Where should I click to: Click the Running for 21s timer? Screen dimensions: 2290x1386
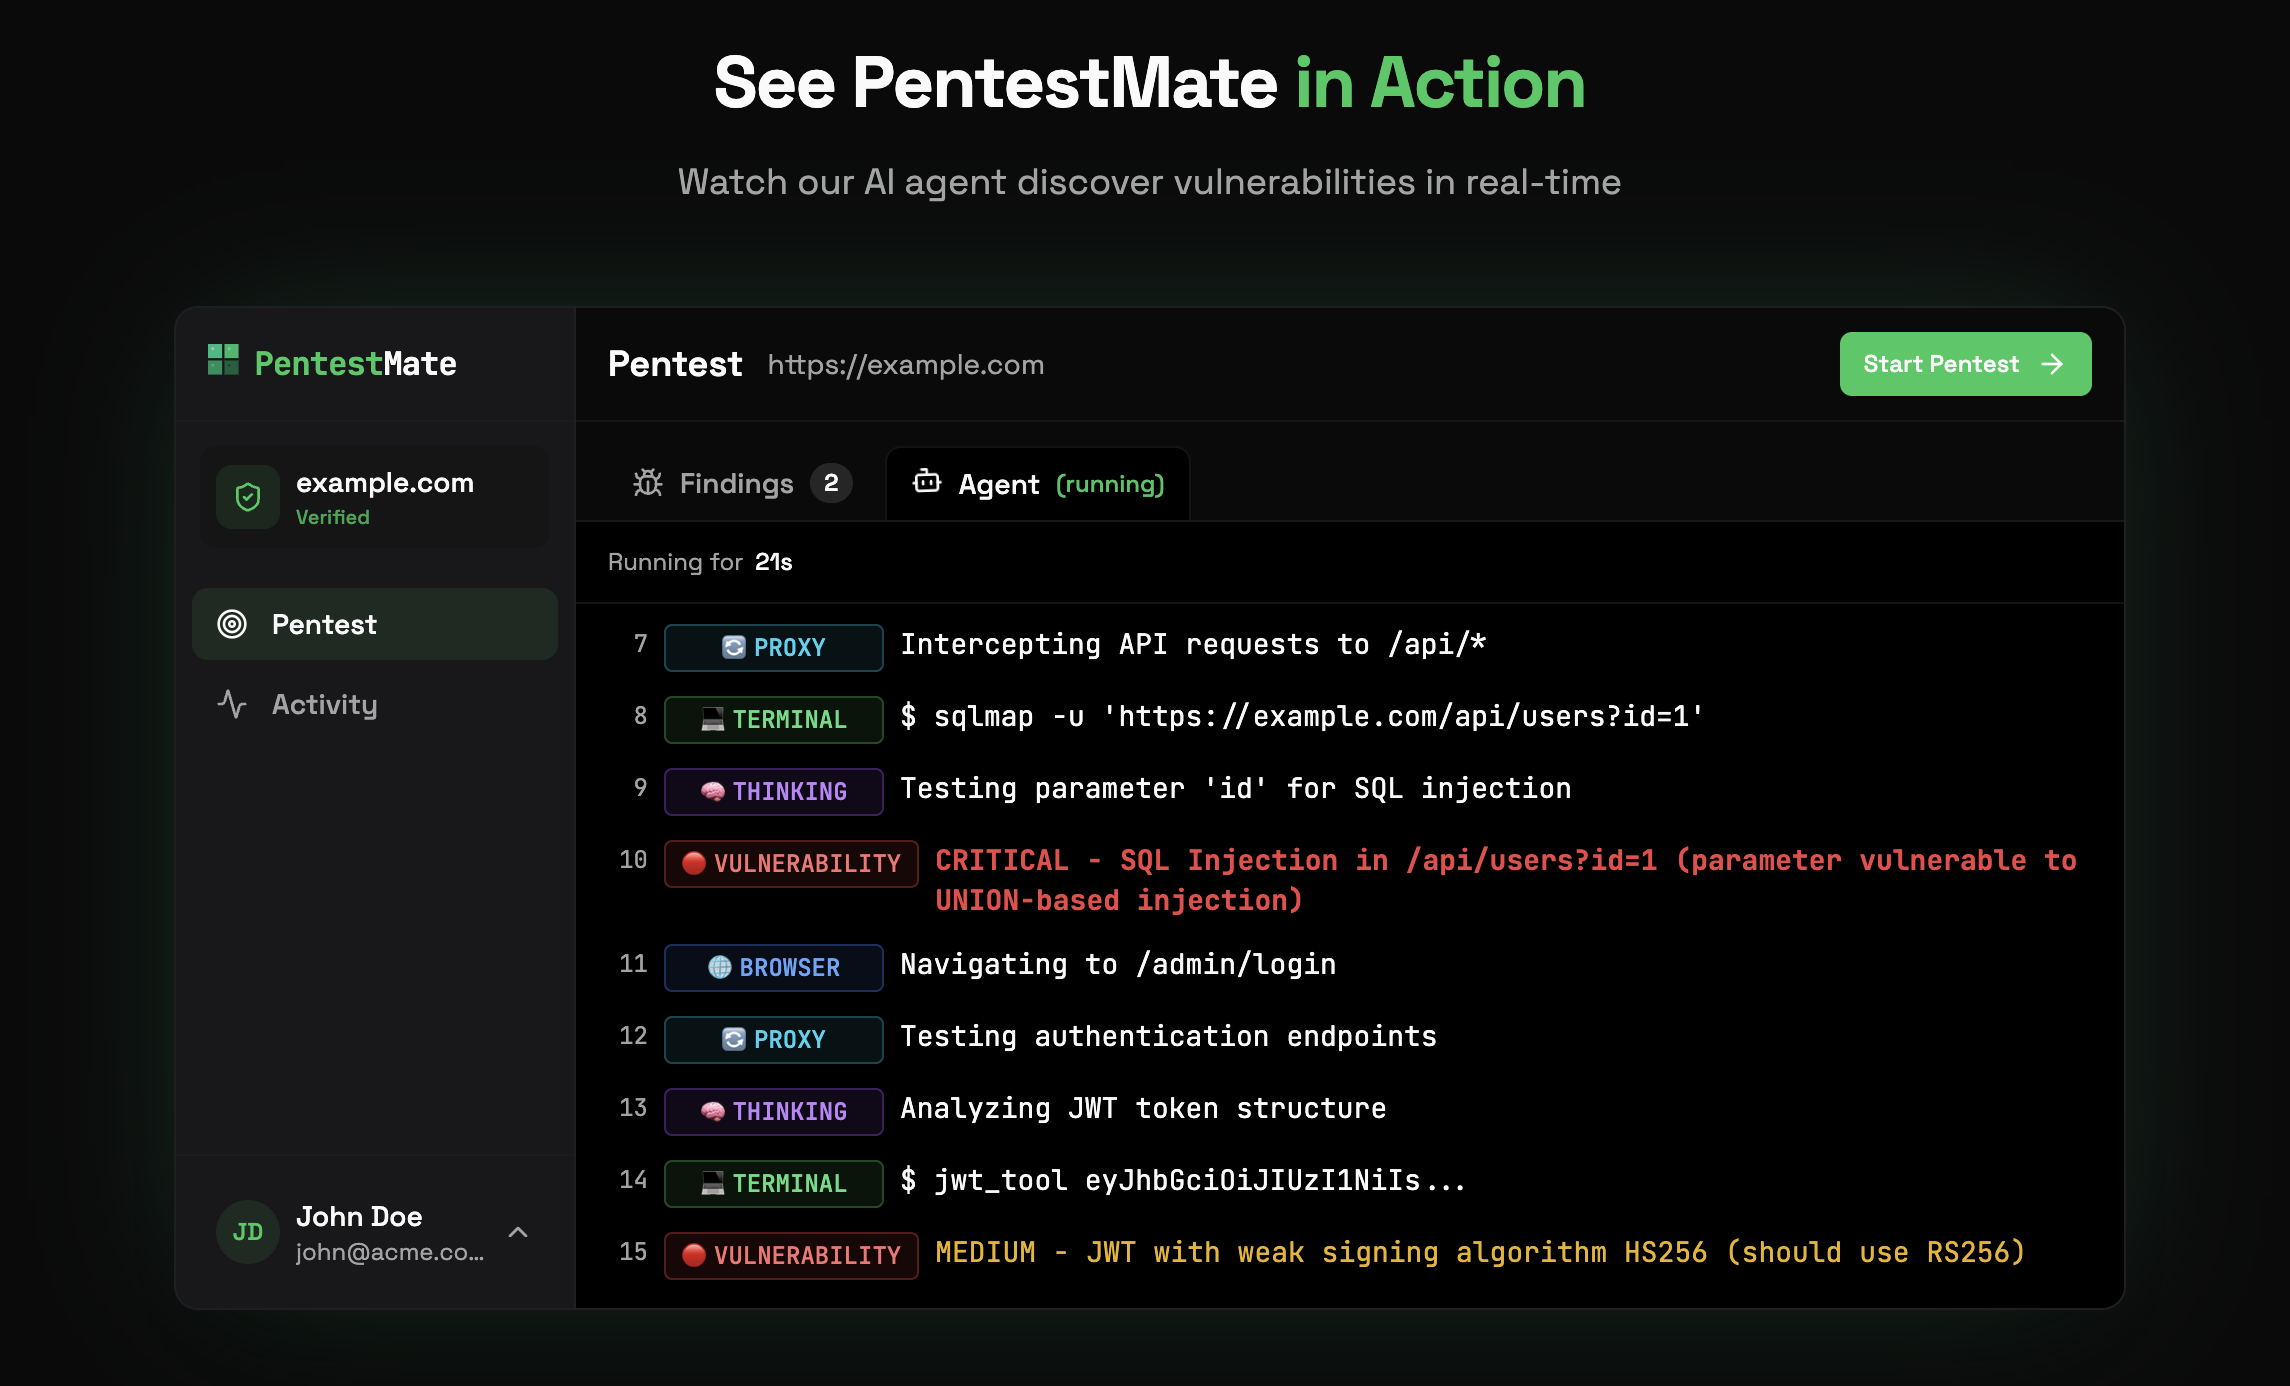tap(700, 562)
